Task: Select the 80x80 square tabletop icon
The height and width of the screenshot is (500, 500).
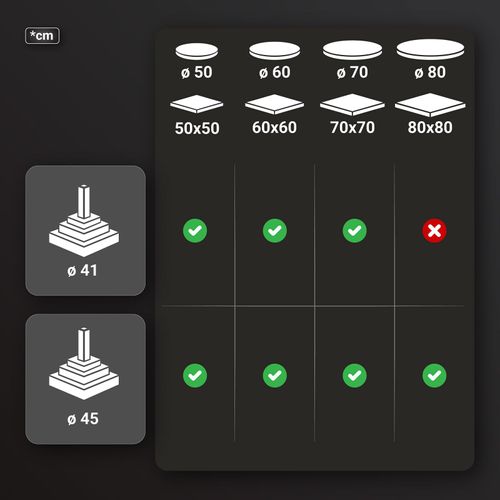Action: click(x=430, y=105)
